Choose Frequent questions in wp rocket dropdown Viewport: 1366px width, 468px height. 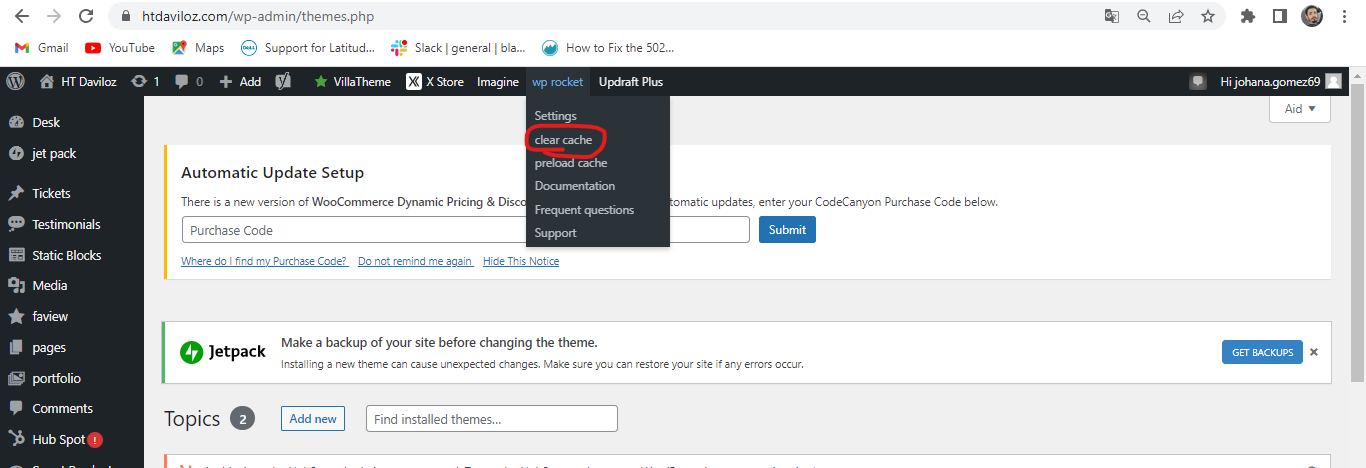click(x=584, y=210)
